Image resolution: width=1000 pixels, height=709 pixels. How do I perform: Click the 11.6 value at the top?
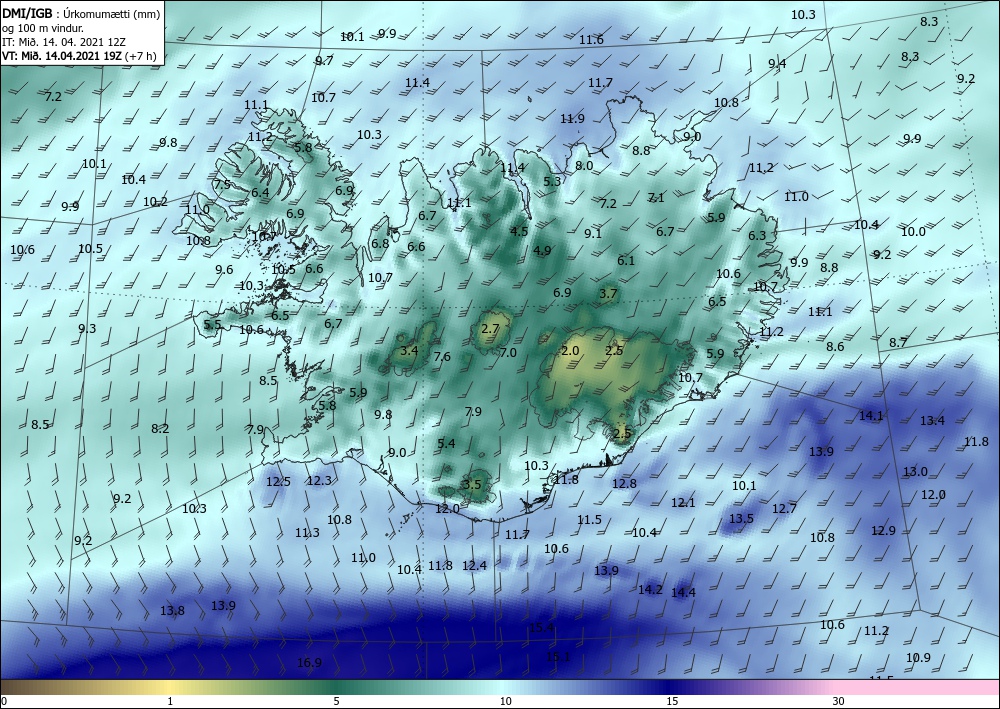[591, 40]
